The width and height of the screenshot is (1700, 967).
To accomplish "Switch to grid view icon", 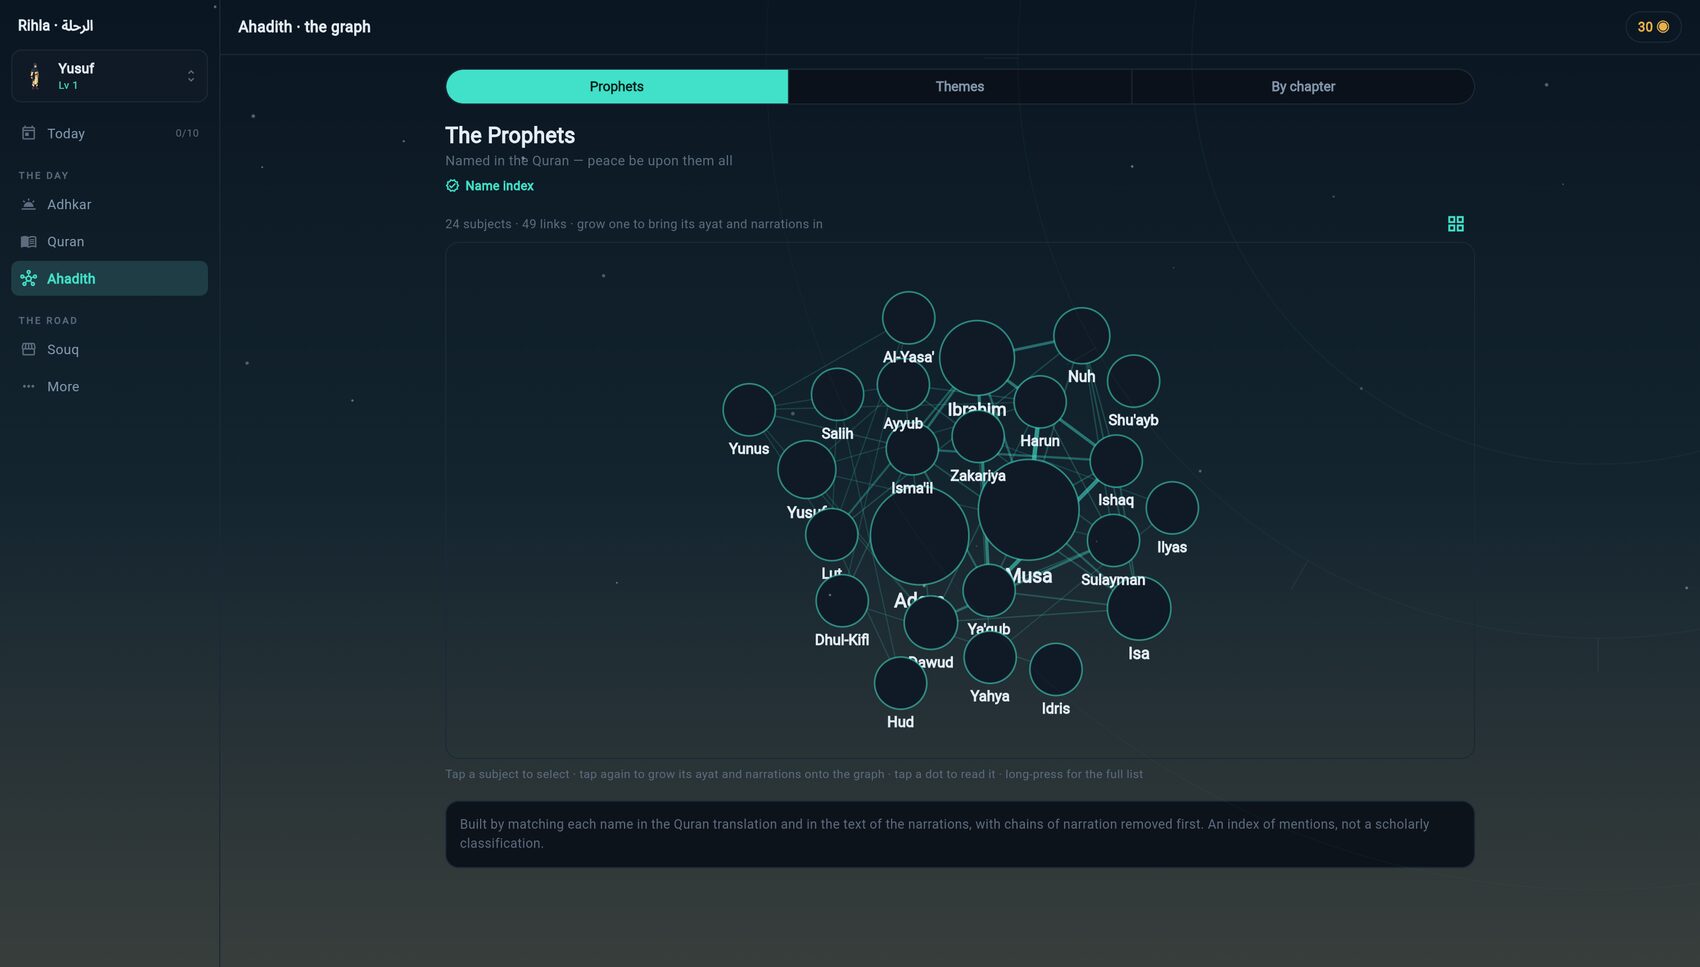I will coord(1456,224).
